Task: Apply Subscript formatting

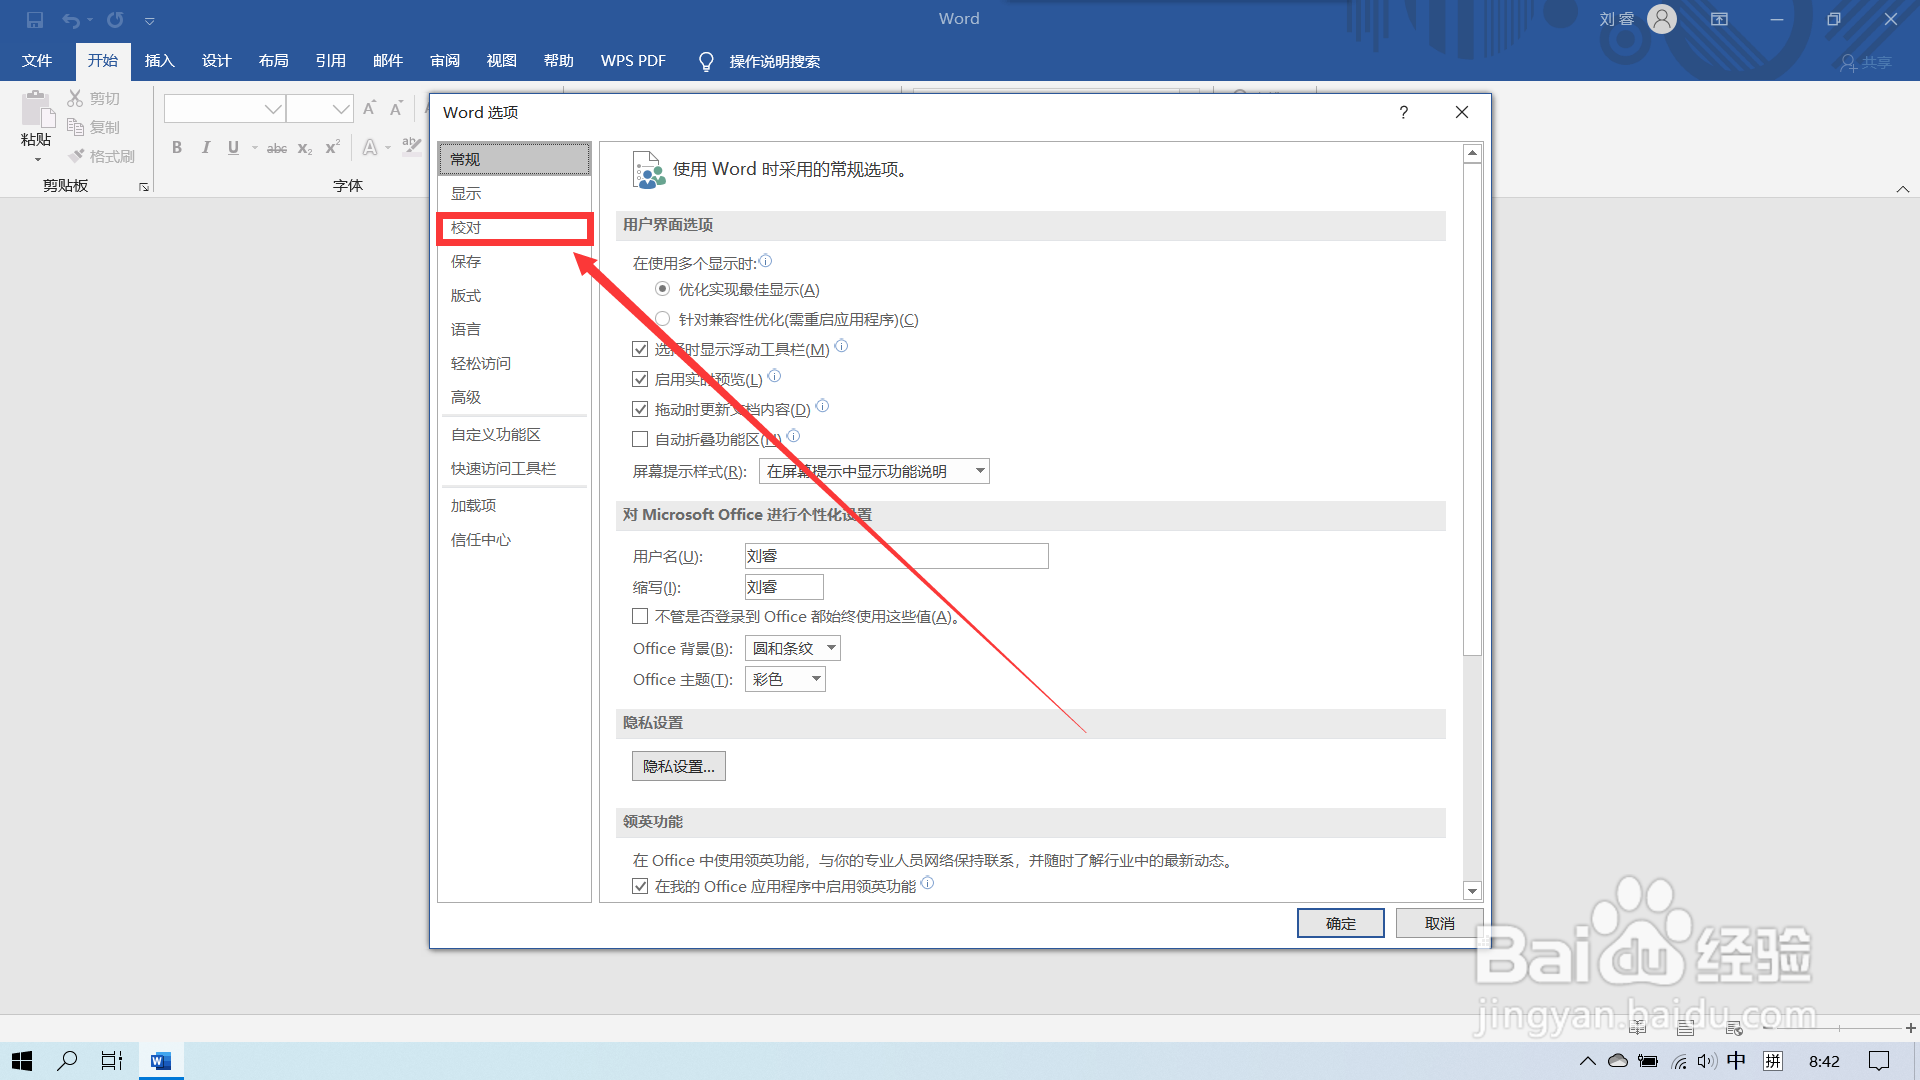Action: [305, 148]
